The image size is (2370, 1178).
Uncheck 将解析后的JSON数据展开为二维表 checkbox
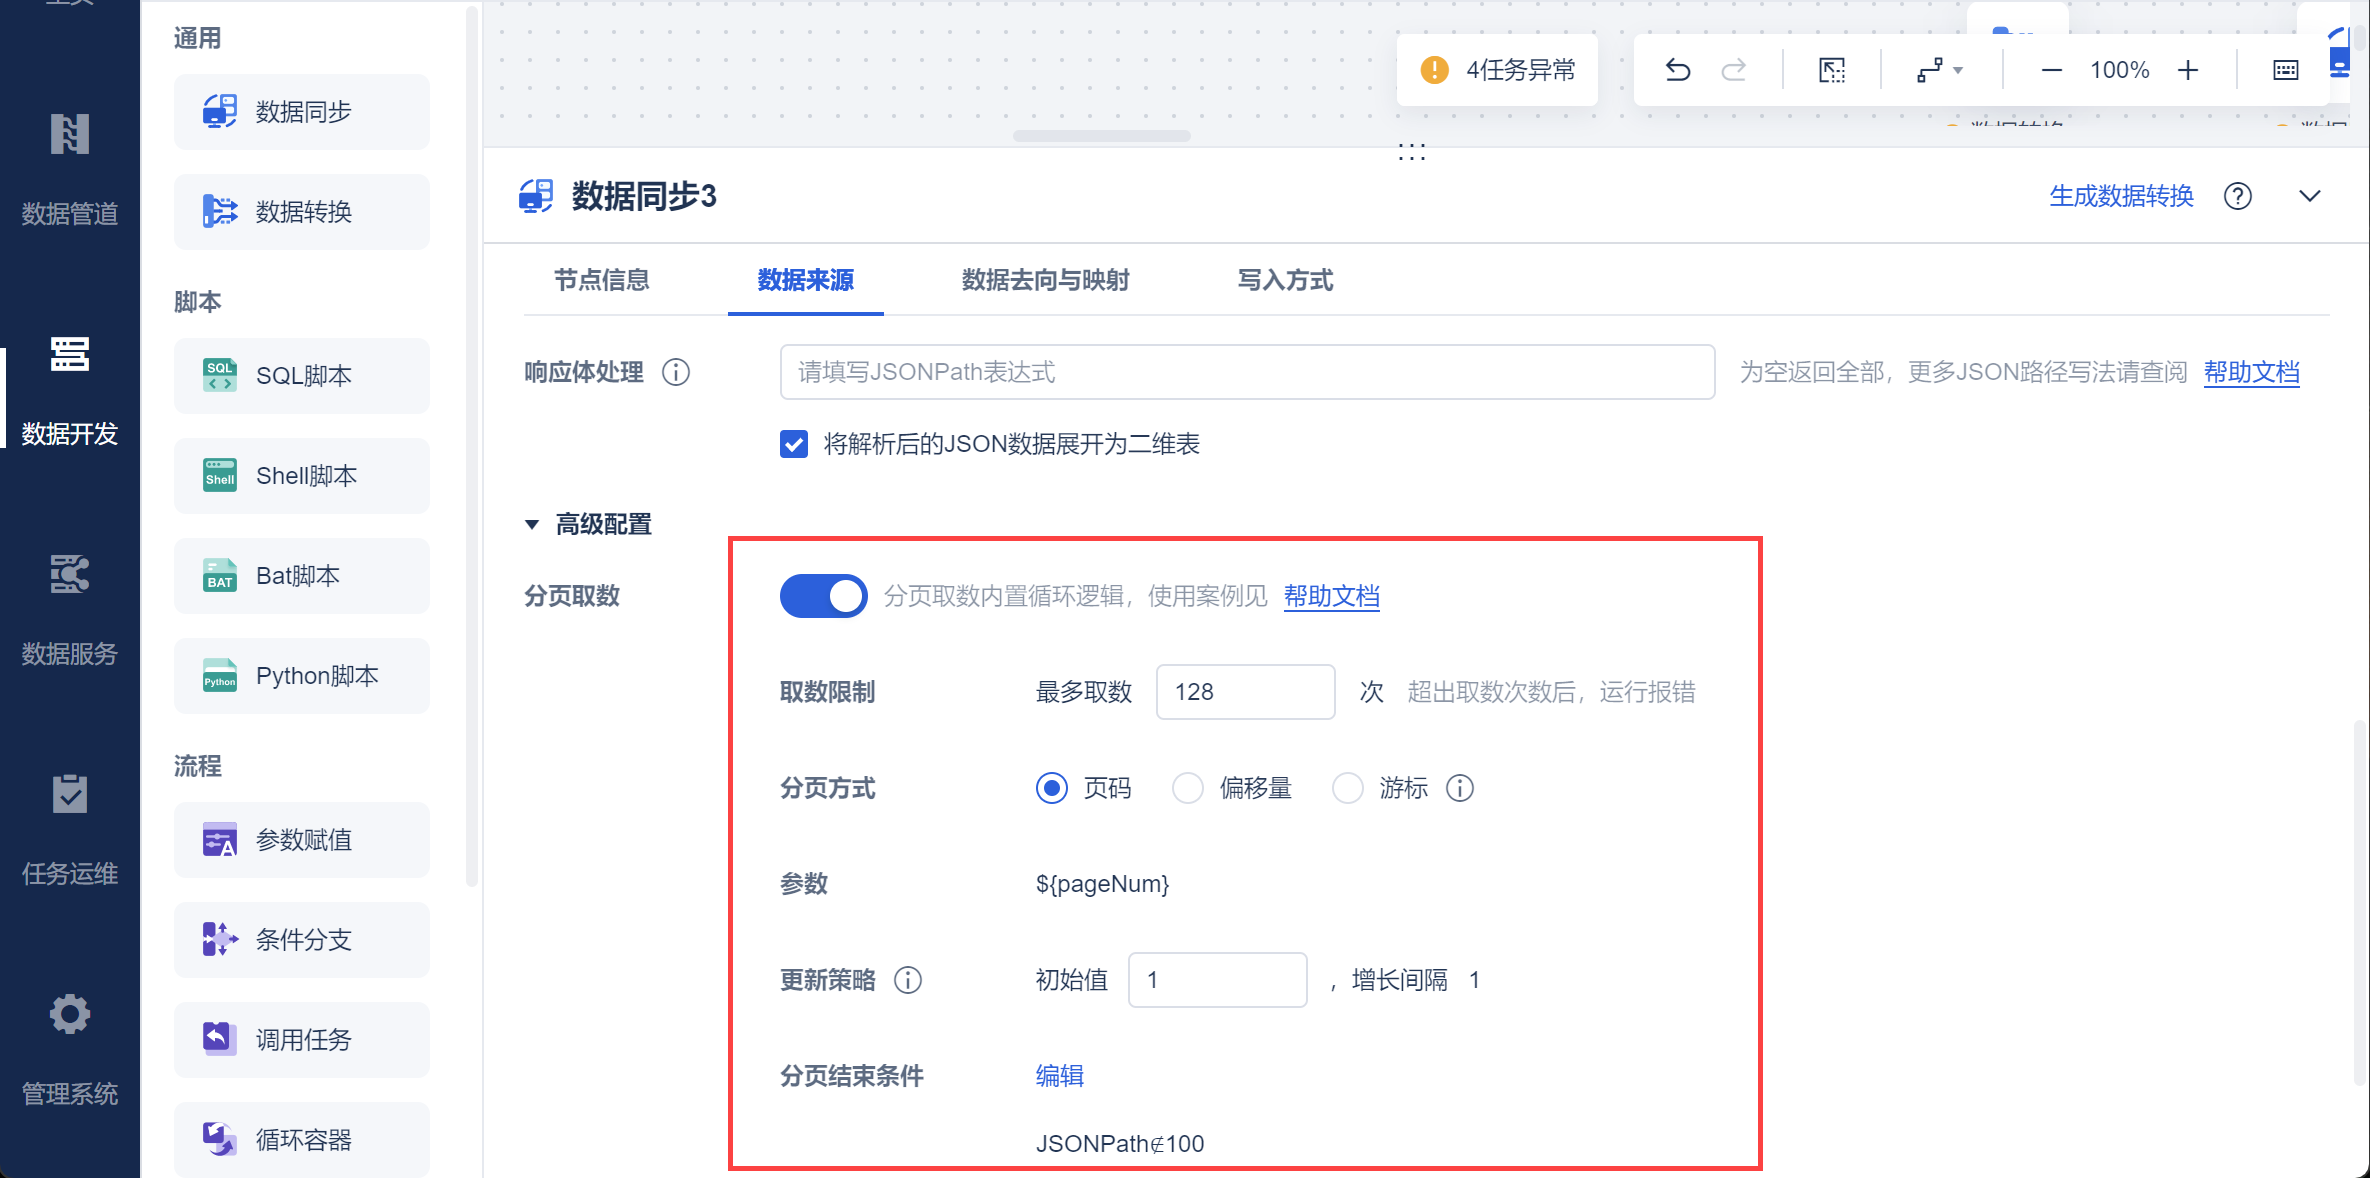click(794, 444)
